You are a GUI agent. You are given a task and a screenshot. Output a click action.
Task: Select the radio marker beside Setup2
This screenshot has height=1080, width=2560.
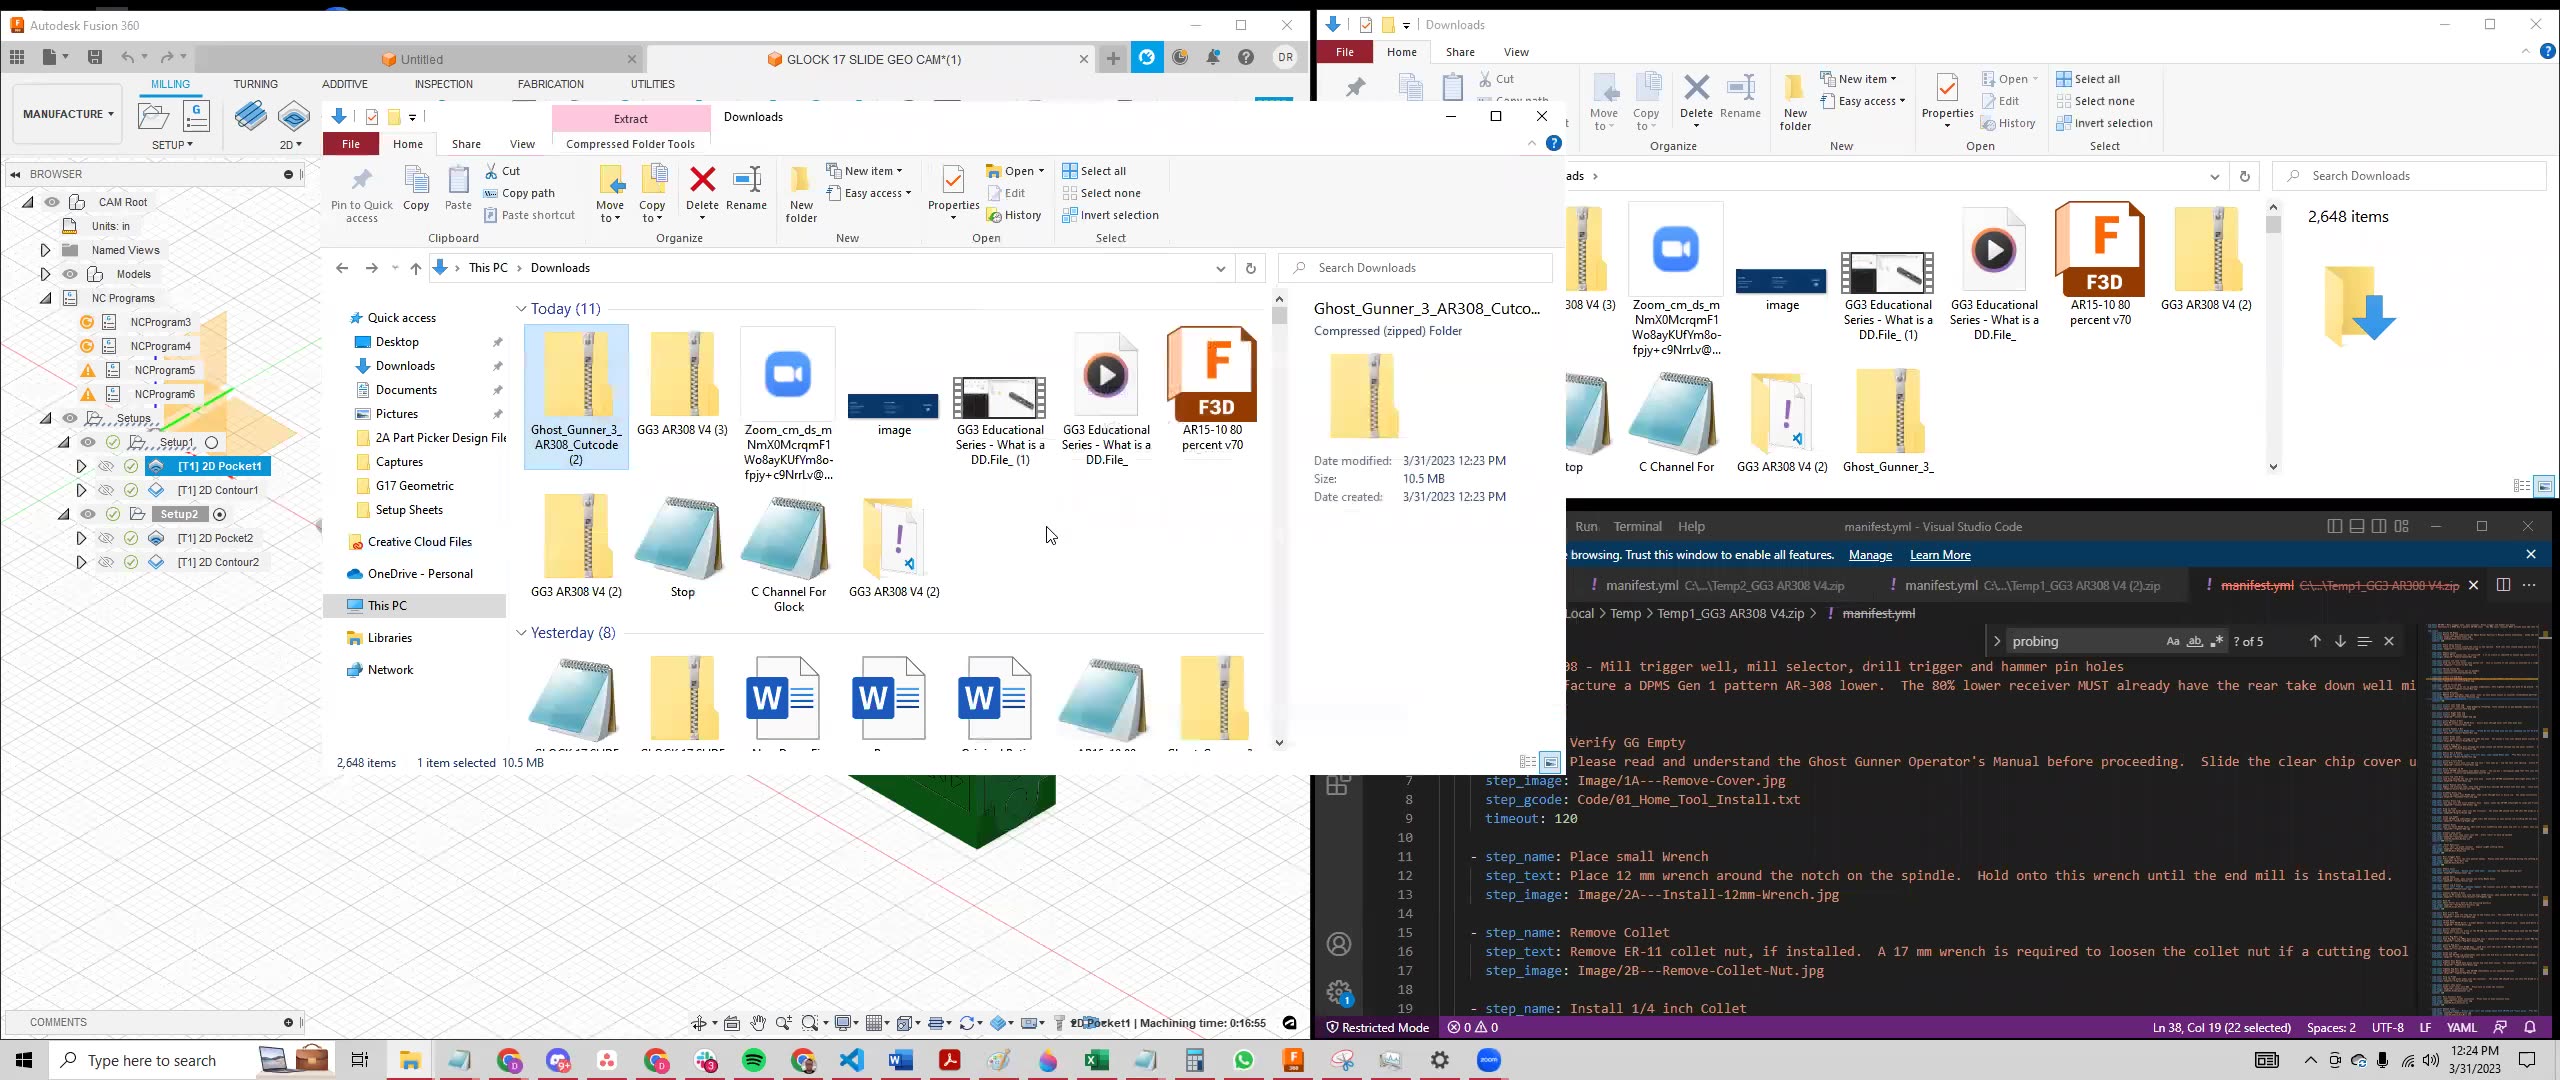tap(218, 514)
